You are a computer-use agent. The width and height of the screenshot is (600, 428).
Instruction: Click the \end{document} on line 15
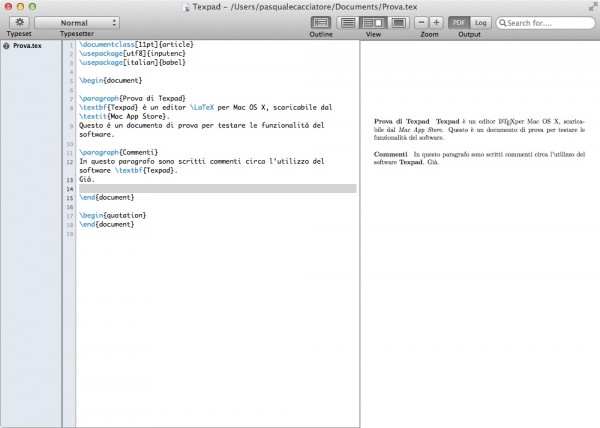[107, 197]
